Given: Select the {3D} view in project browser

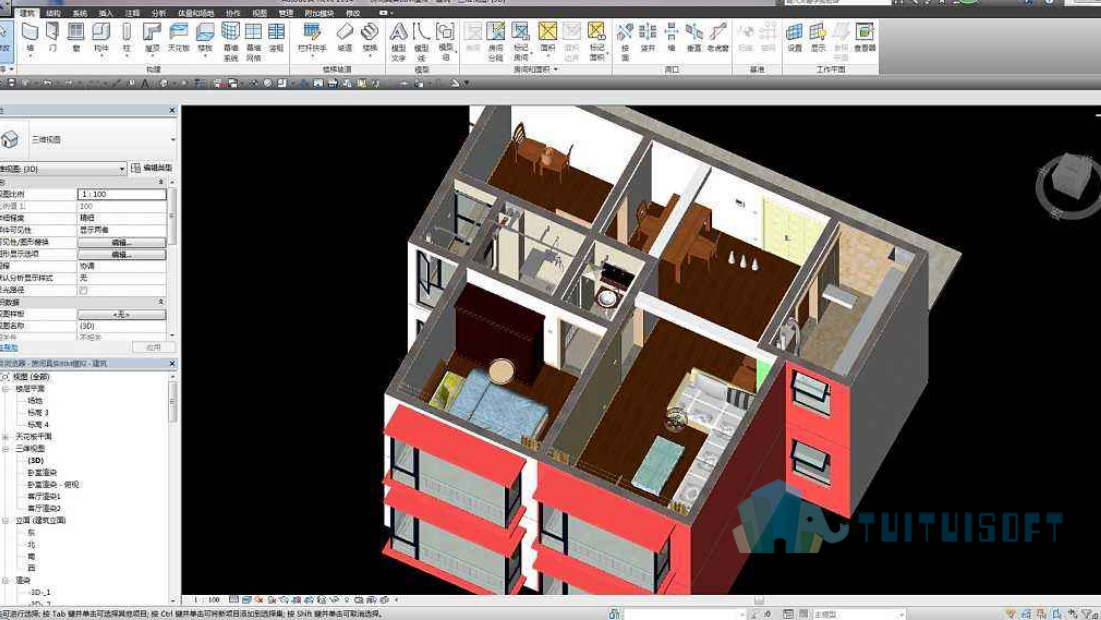Looking at the screenshot, I should point(36,461).
